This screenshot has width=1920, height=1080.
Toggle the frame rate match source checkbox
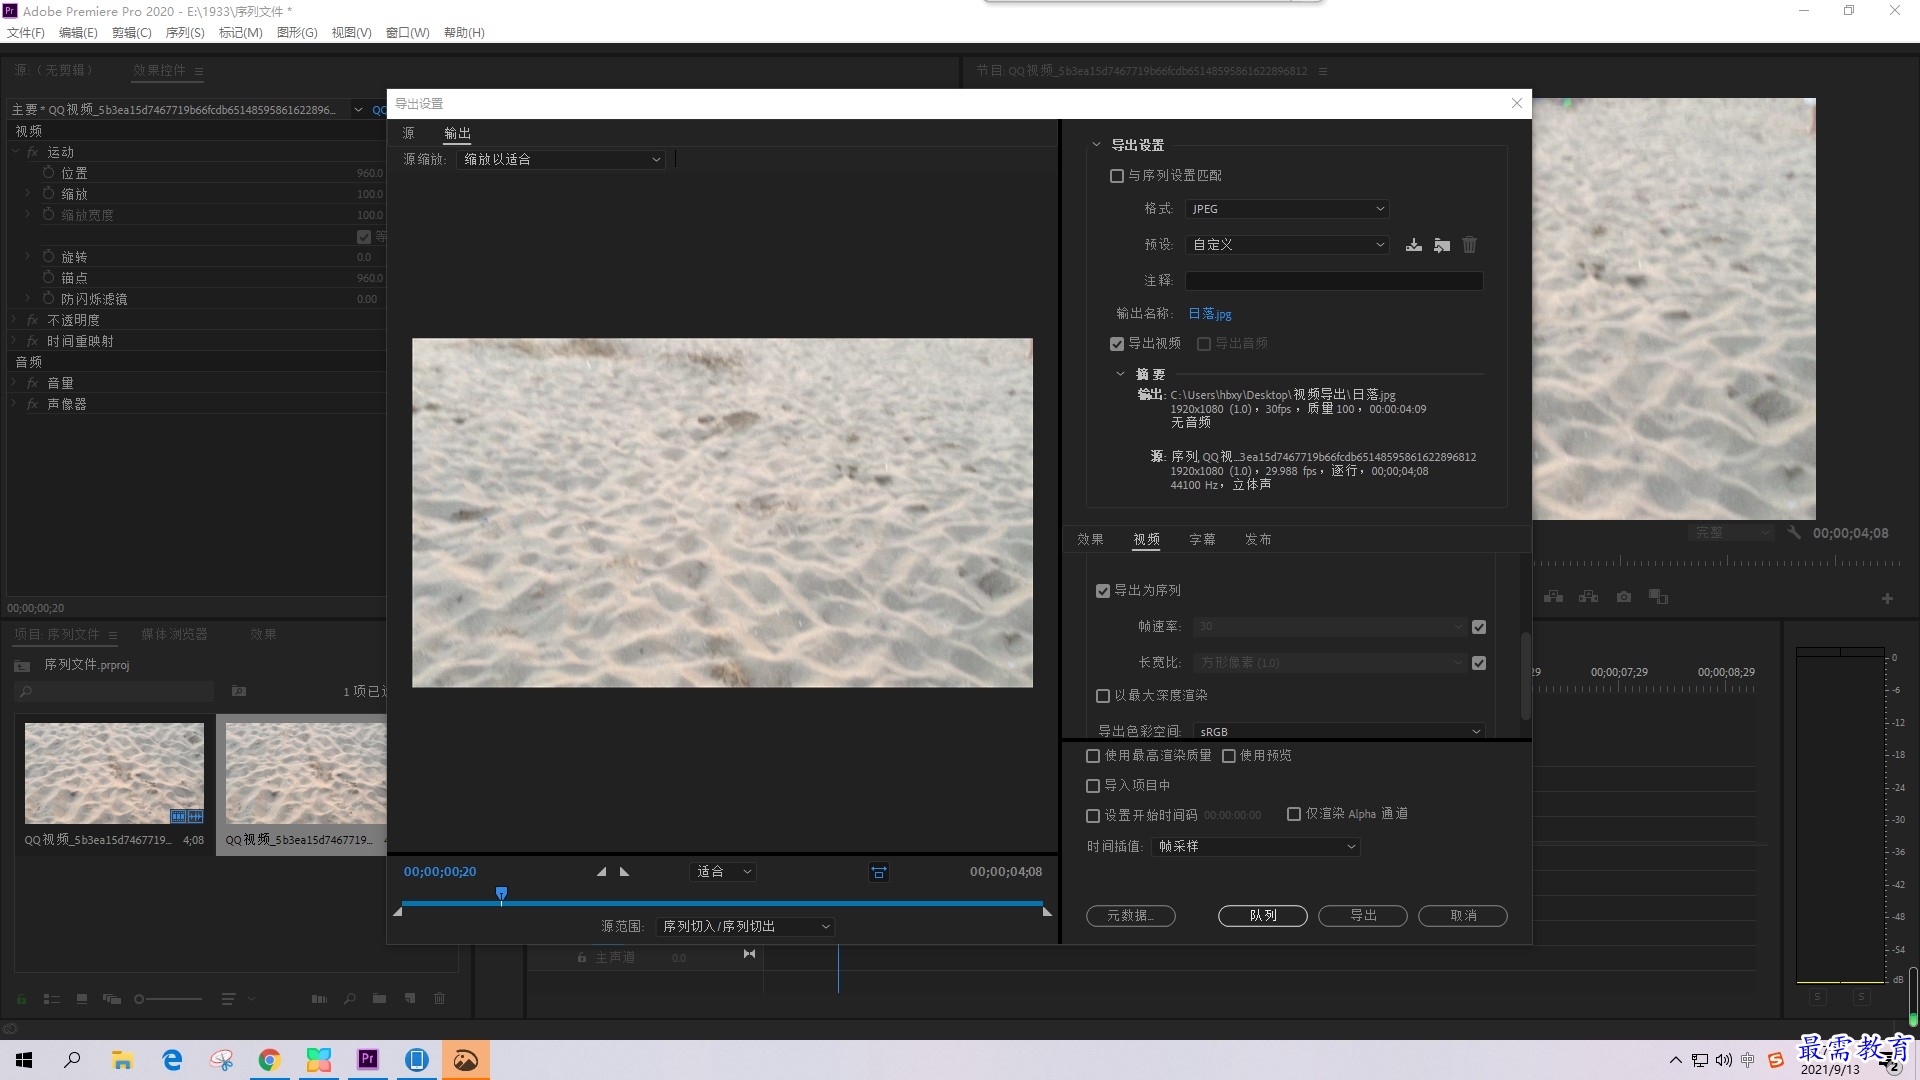click(1479, 627)
